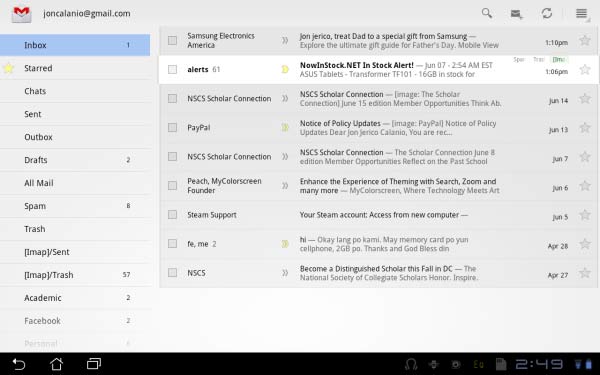Tick the NSCS Scholar Connection Jun 14 checkbox

point(173,98)
